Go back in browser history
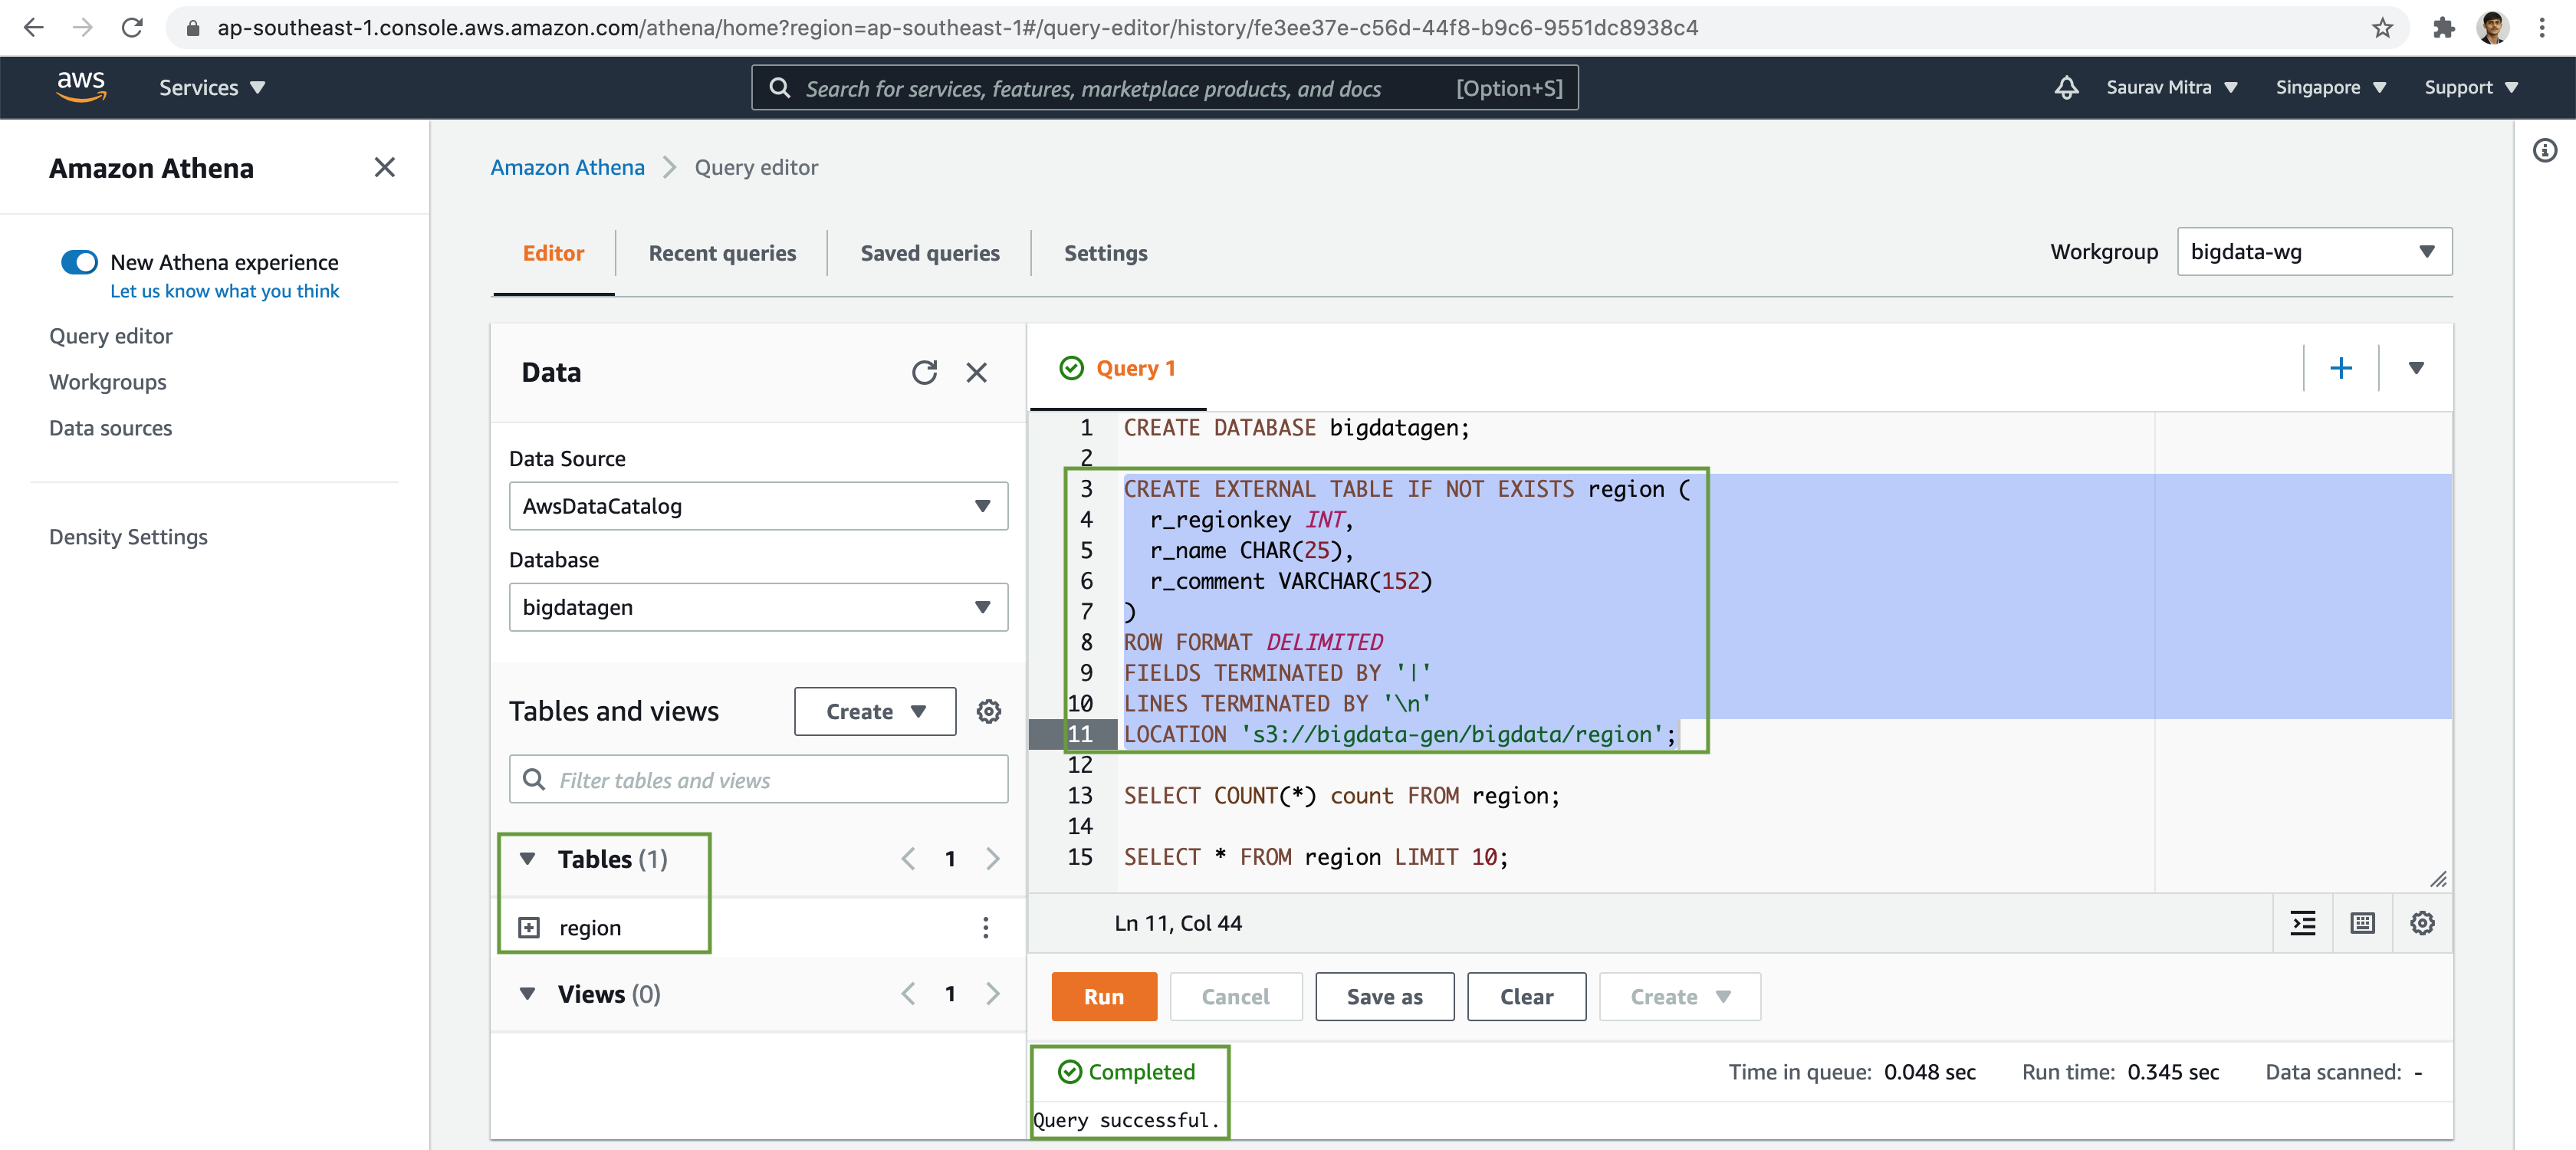2576x1150 pixels. click(x=33, y=28)
